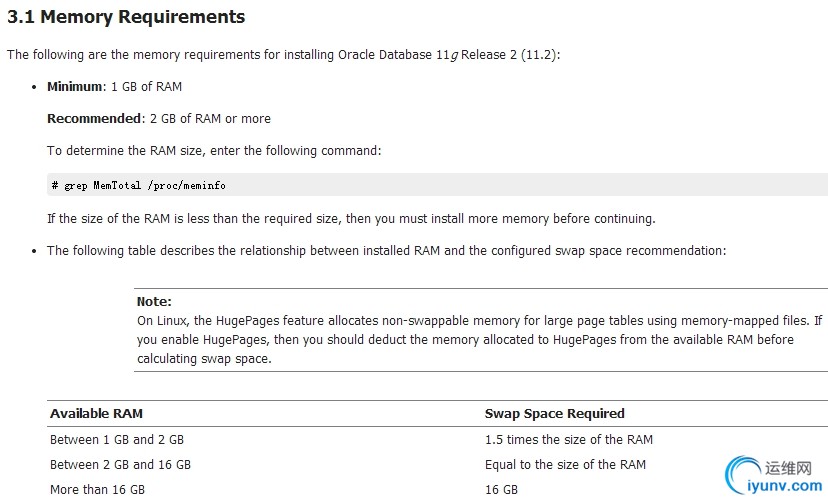
Task: Click the "Swap Space Required" table header
Action: [554, 414]
